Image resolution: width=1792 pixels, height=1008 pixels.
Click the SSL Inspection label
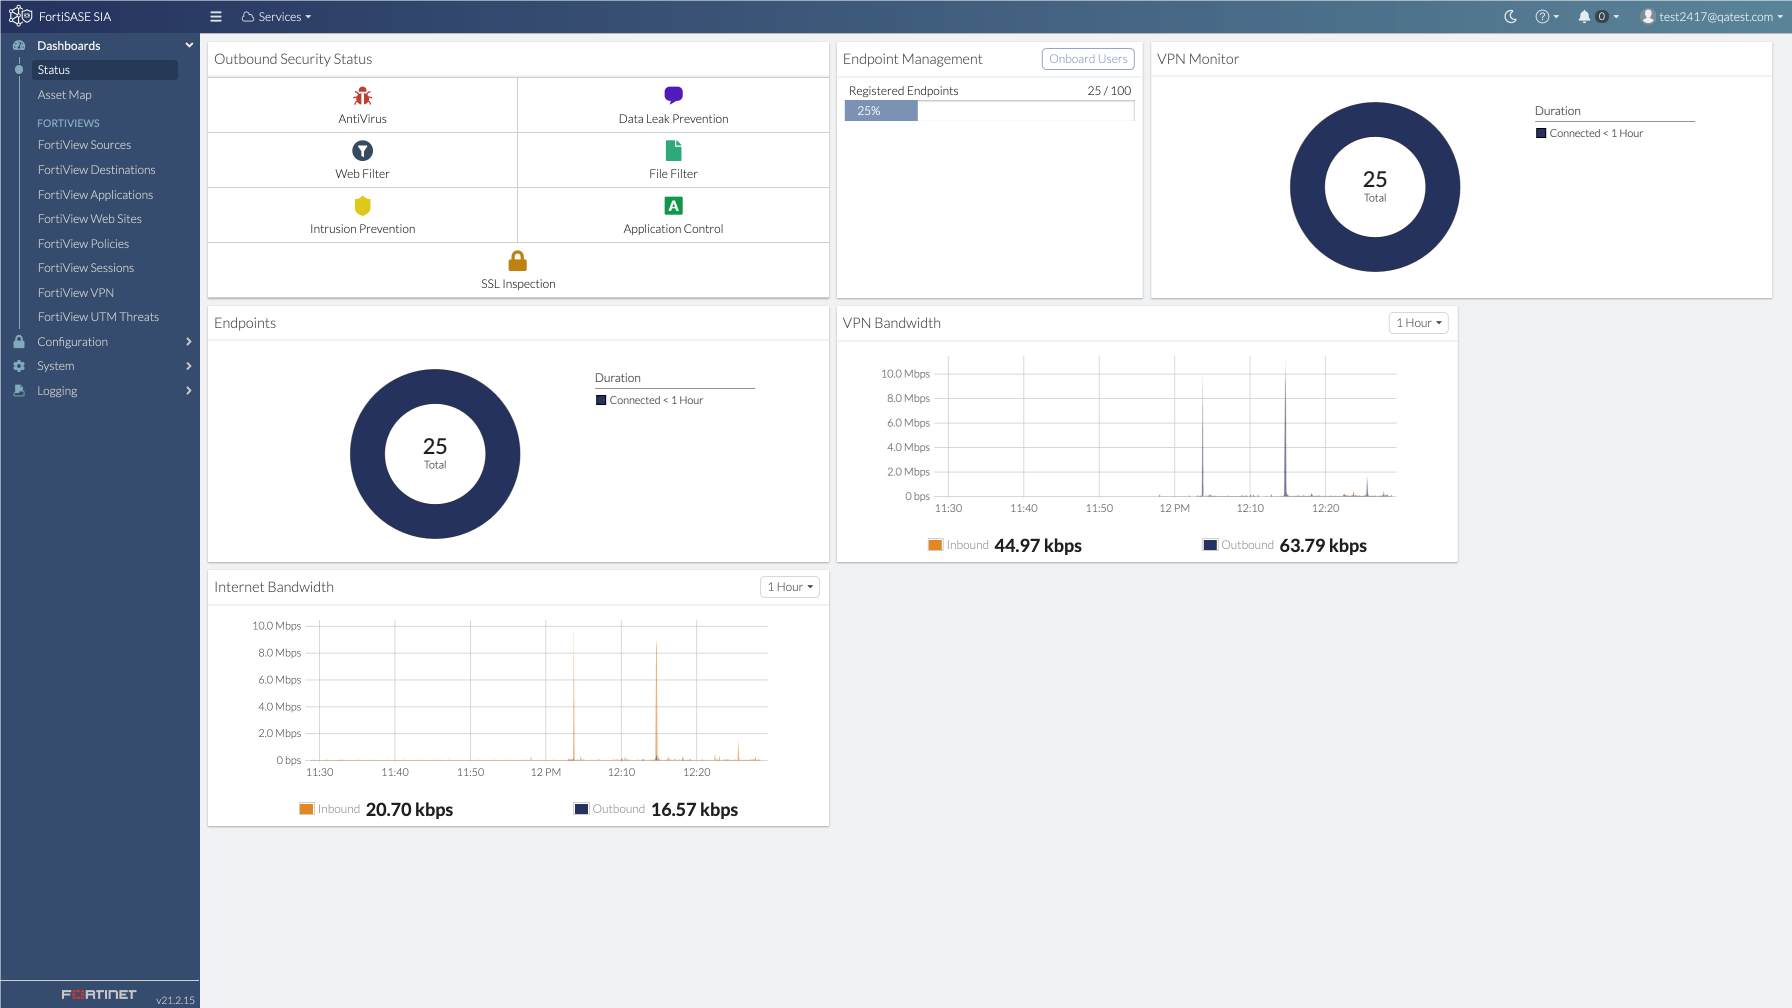pos(518,284)
